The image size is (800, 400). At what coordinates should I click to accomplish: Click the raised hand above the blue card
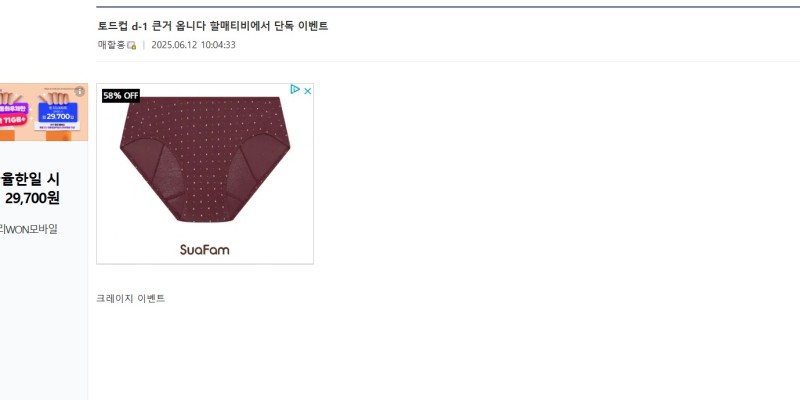point(56,97)
